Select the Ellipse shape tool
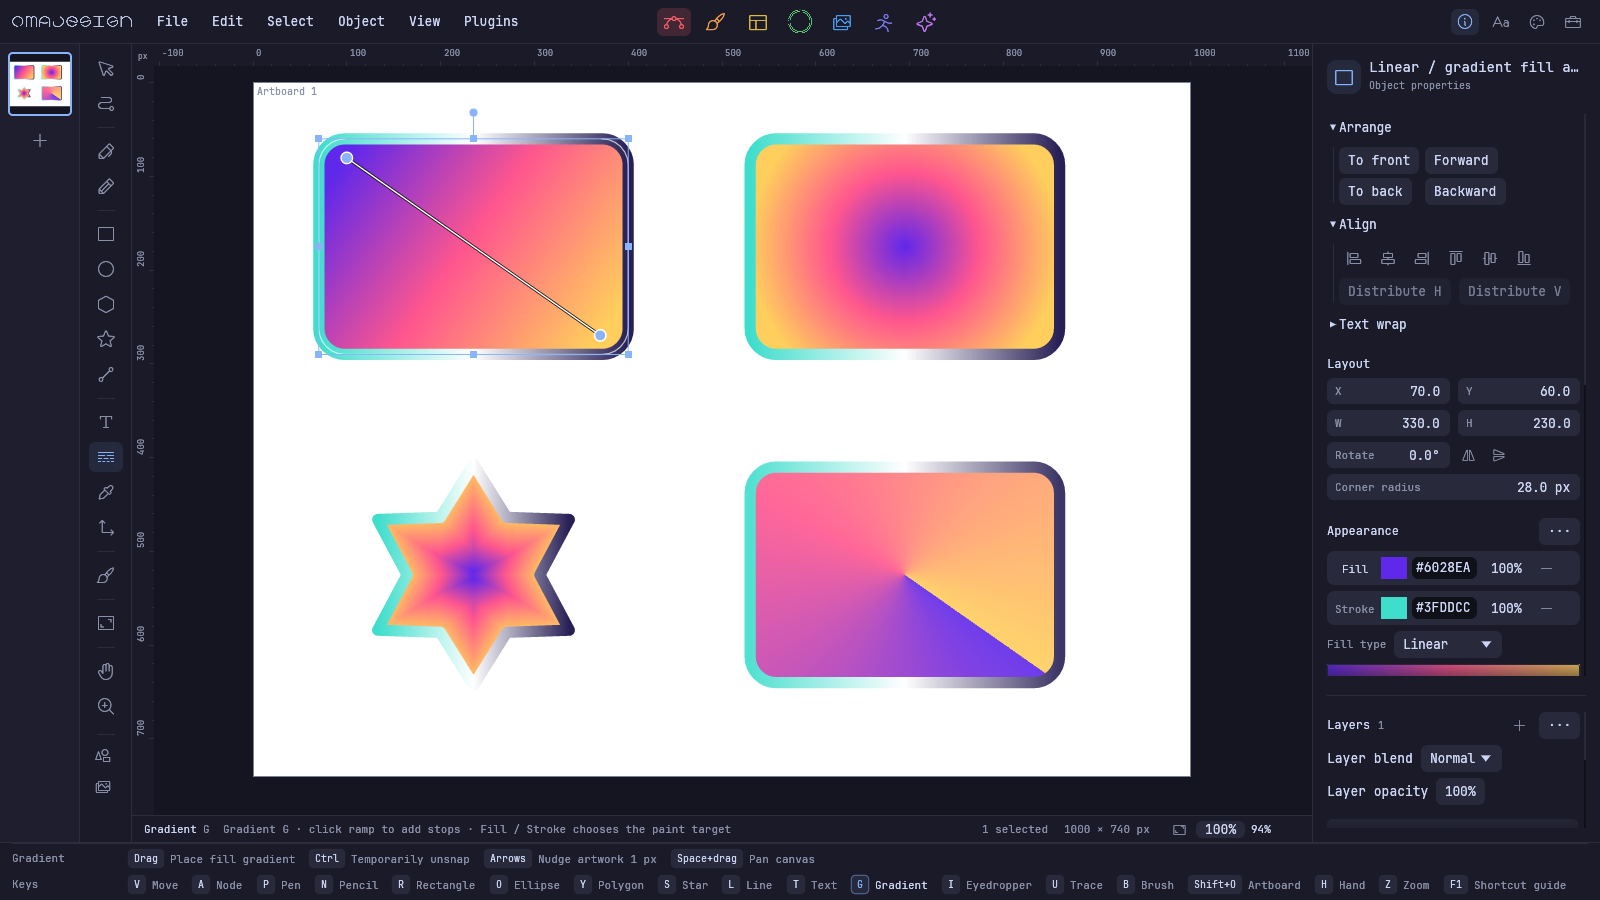This screenshot has height=900, width=1600. click(x=106, y=269)
